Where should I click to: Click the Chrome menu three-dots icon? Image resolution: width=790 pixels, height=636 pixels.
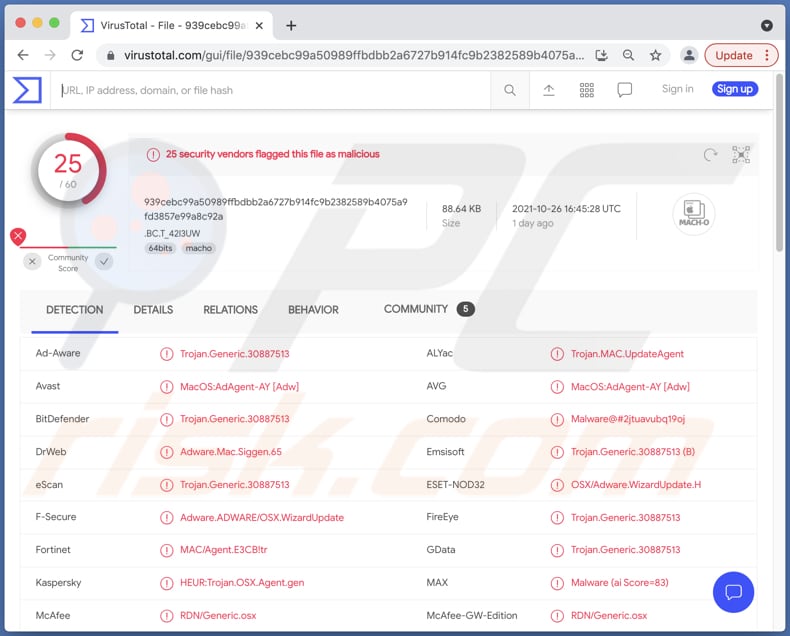767,55
